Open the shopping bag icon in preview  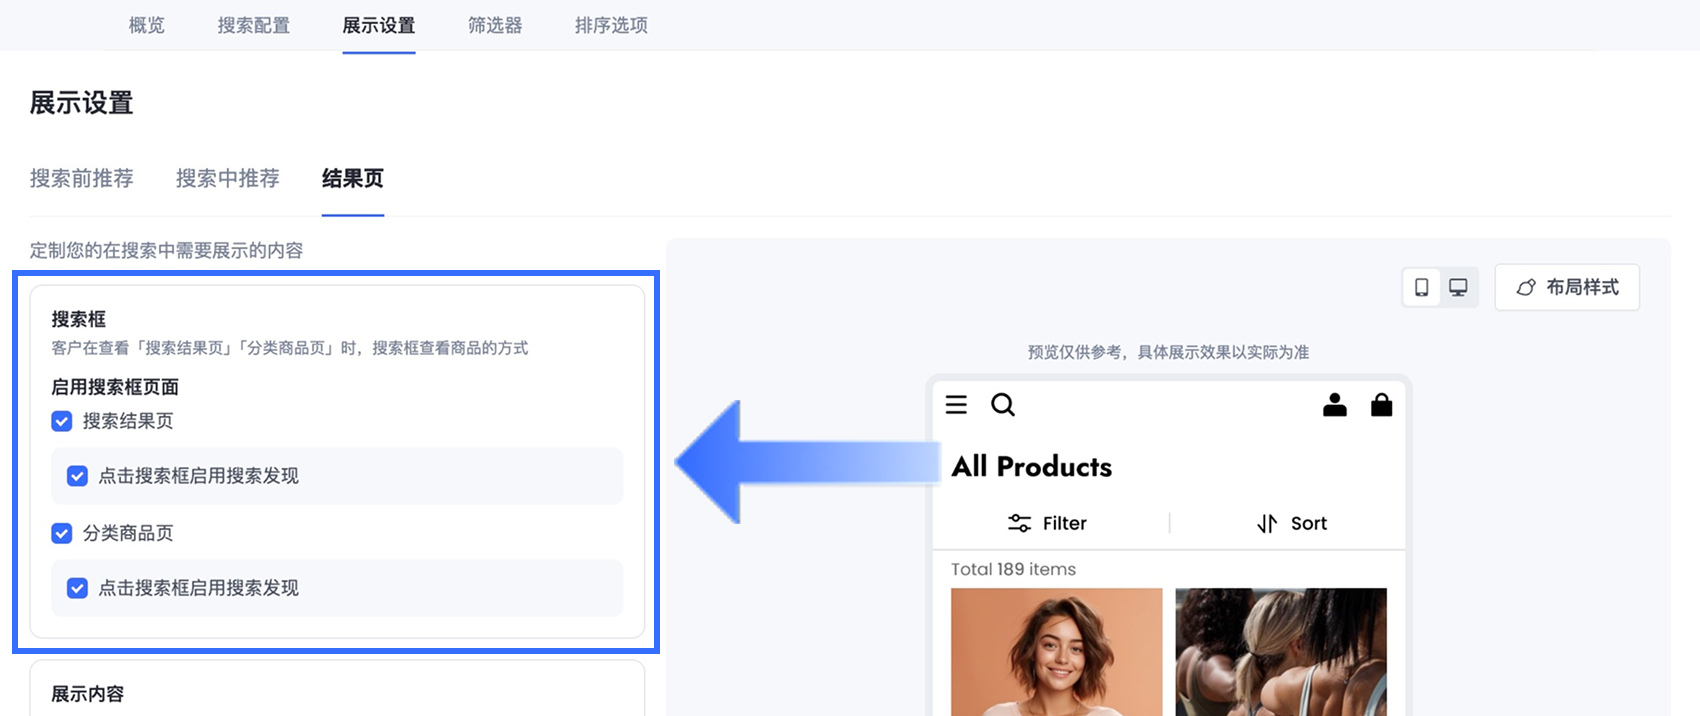1381,404
